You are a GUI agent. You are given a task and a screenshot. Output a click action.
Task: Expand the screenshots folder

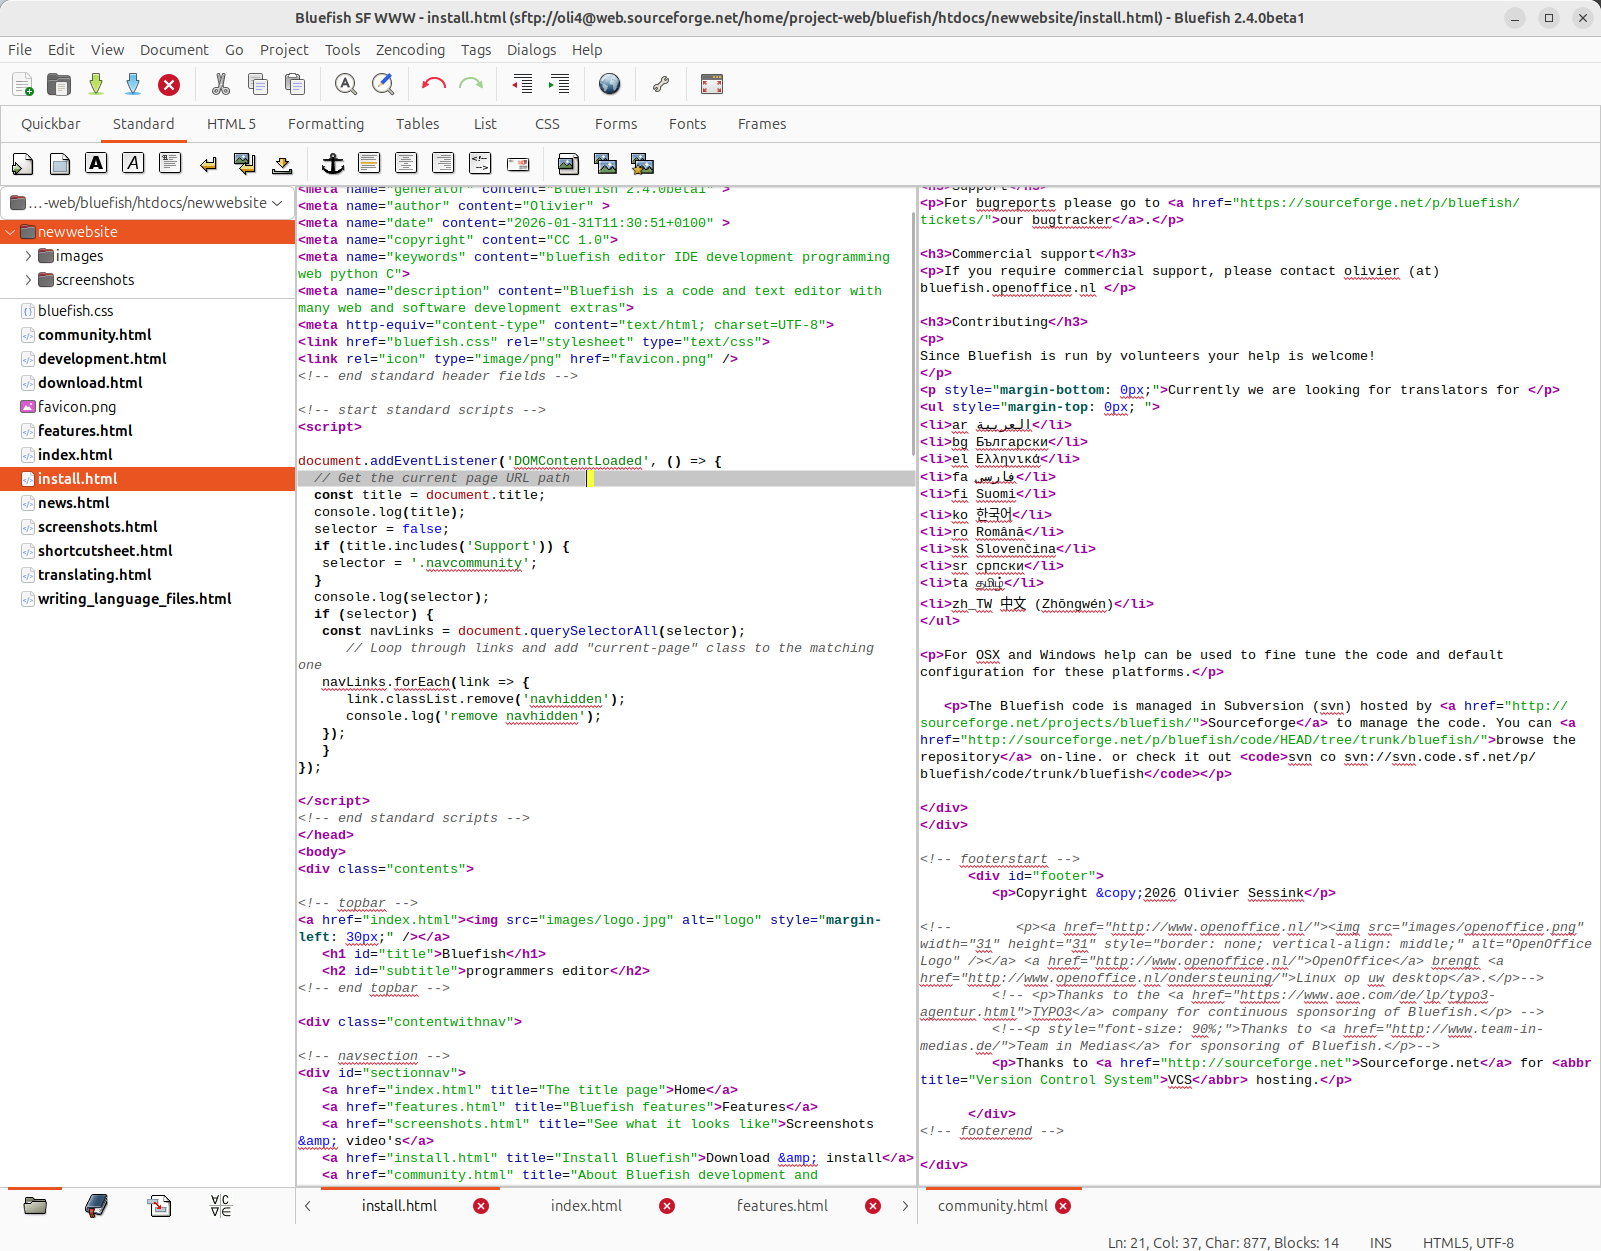pyautogui.click(x=28, y=280)
